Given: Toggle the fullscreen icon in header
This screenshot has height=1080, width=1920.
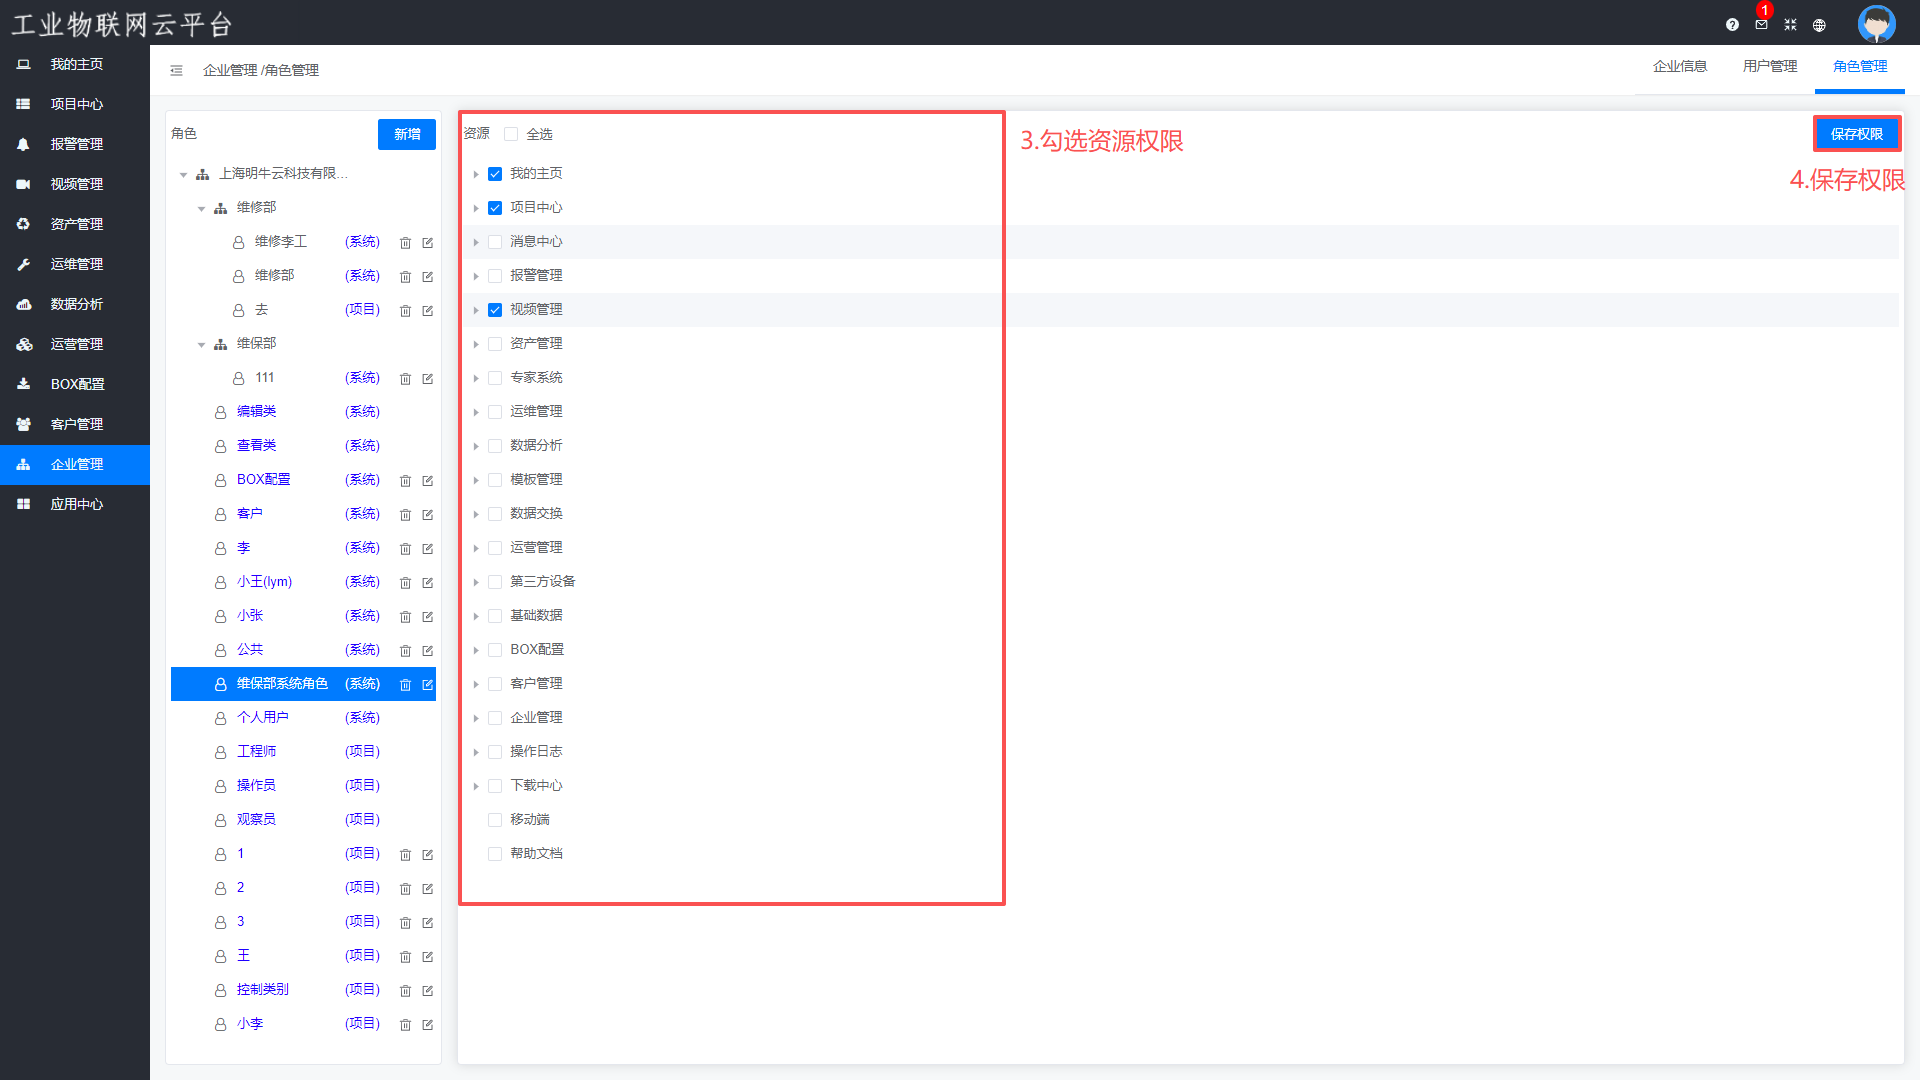Looking at the screenshot, I should 1790,25.
